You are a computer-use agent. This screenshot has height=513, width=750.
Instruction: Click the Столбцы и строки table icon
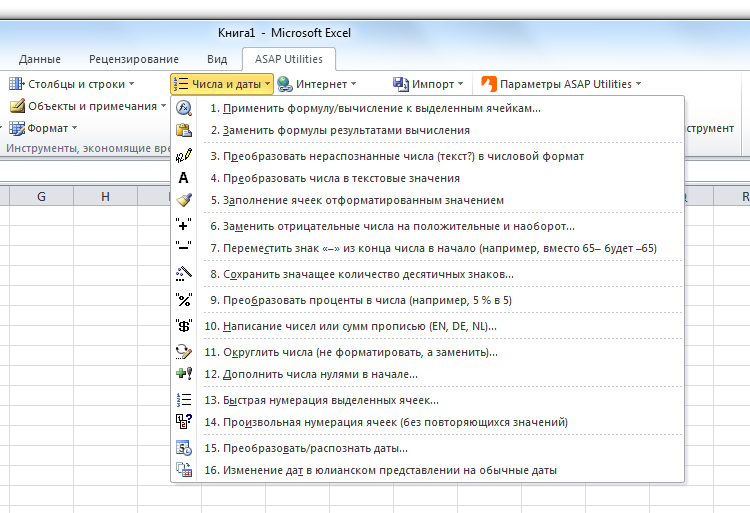17,84
